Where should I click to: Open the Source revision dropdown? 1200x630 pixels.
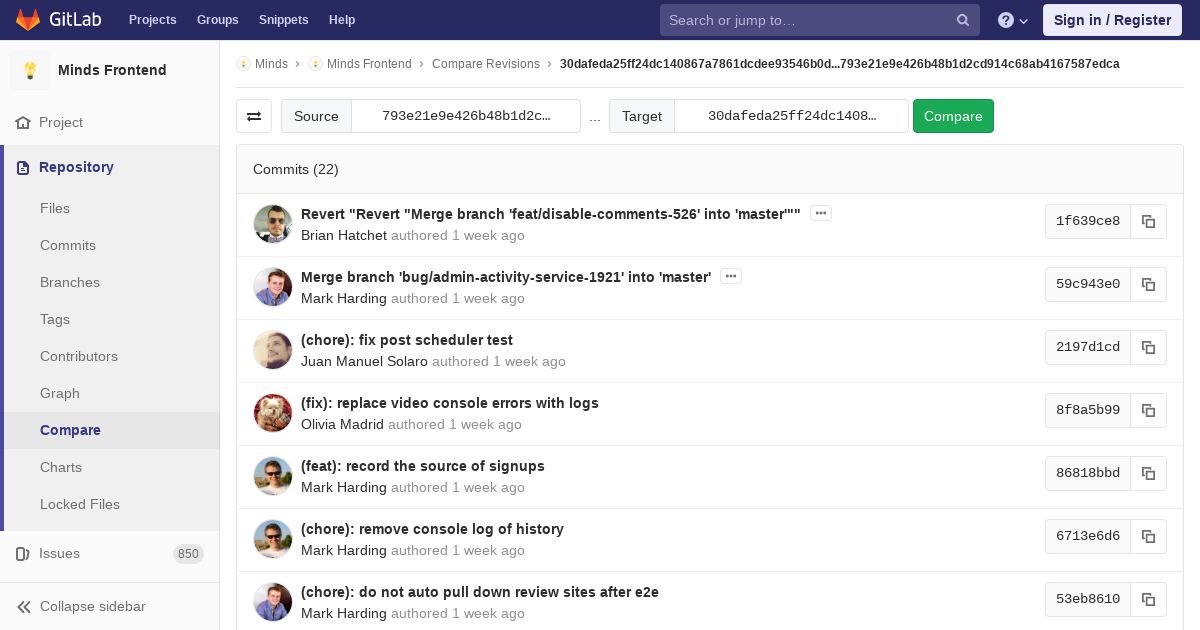pos(466,116)
